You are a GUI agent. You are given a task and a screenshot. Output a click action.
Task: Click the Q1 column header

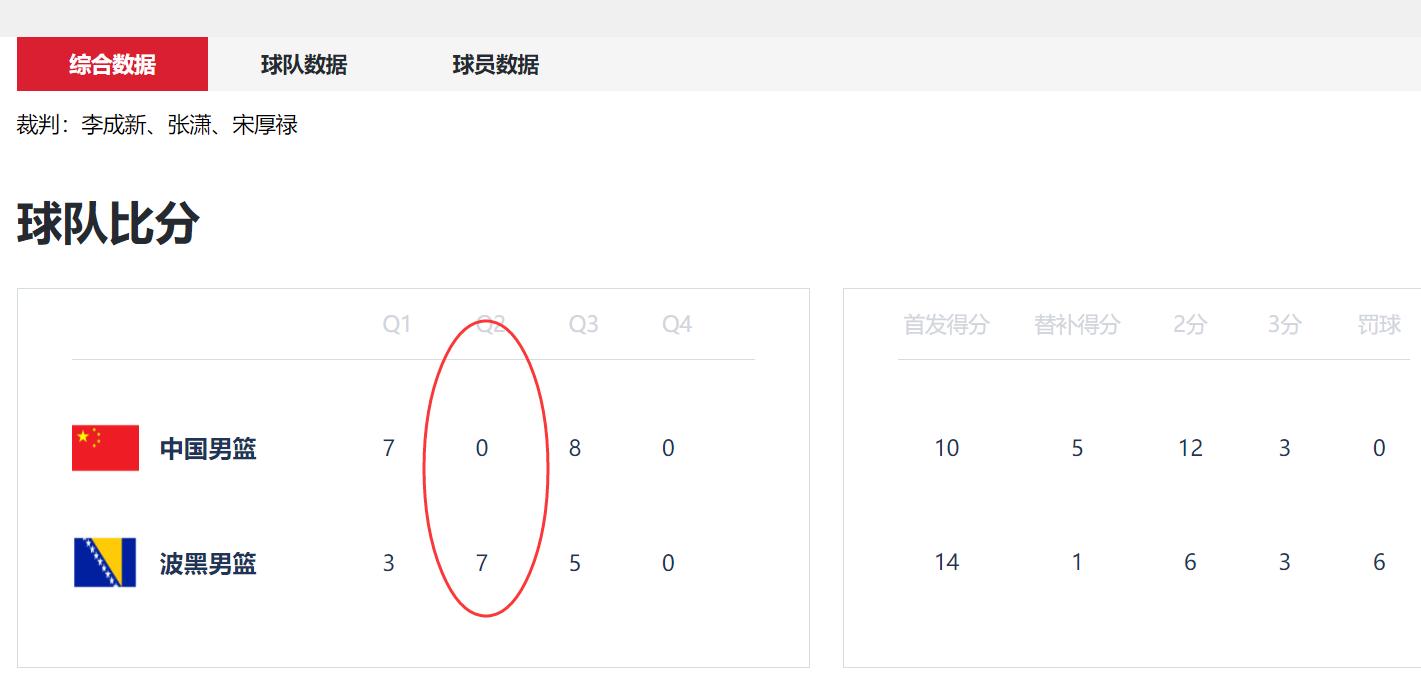[x=397, y=324]
